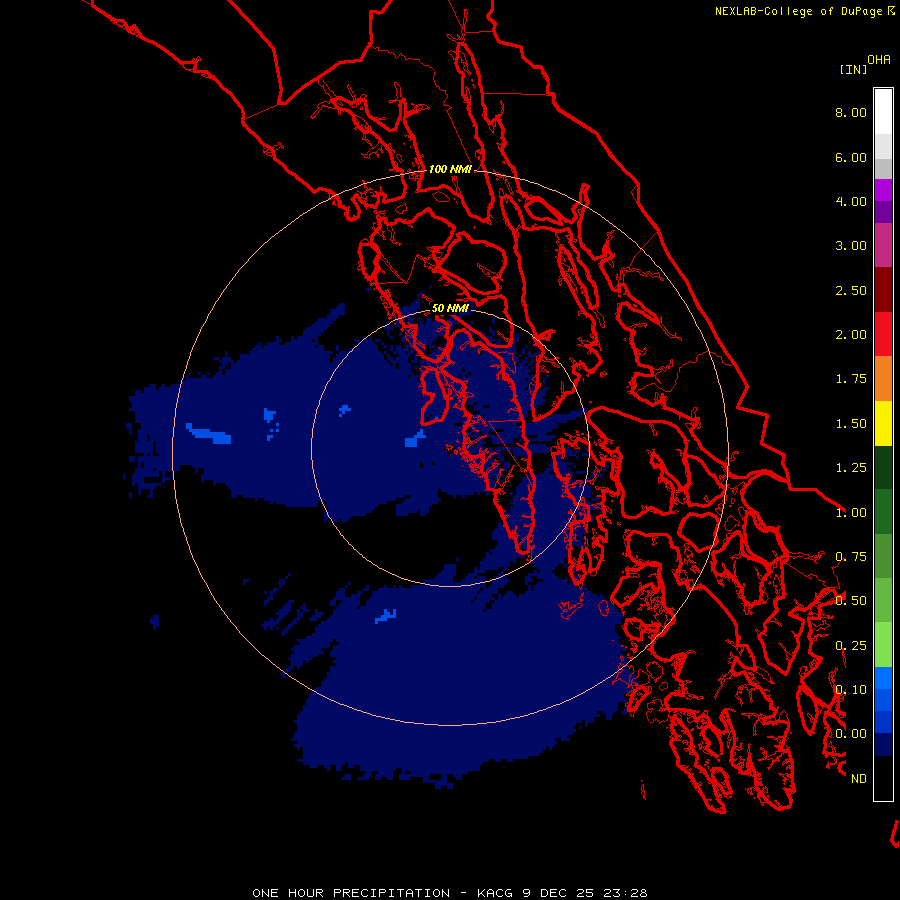
Task: Pick the yellow 1.50 legend swatch
Action: point(883,423)
